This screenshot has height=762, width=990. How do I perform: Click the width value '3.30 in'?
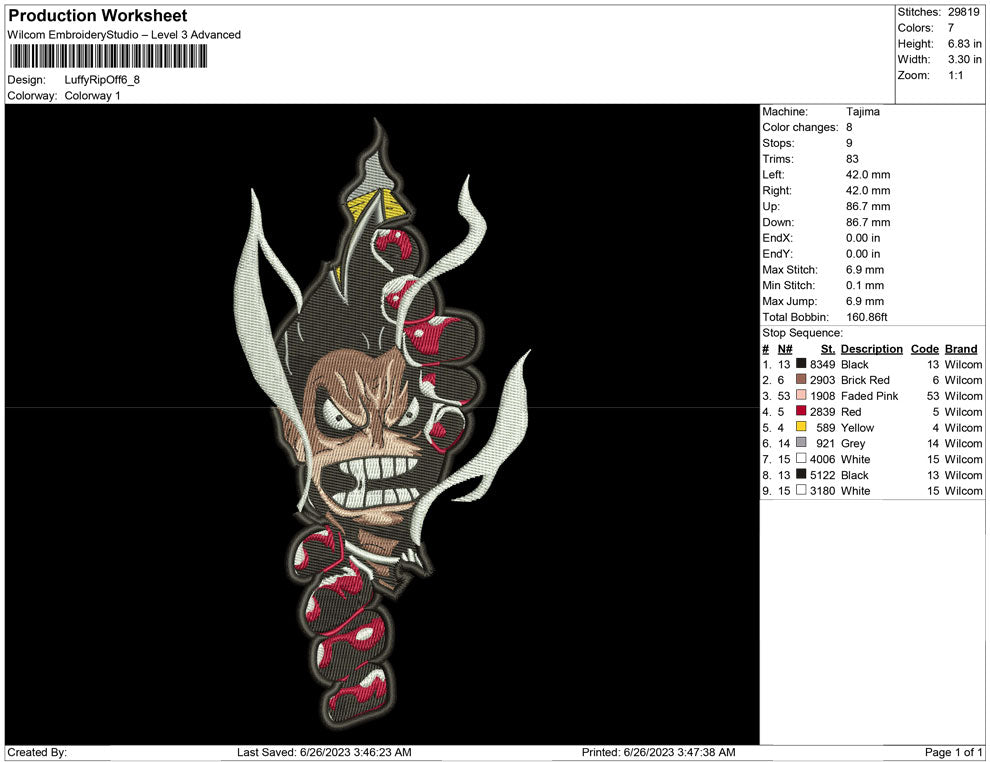965,59
